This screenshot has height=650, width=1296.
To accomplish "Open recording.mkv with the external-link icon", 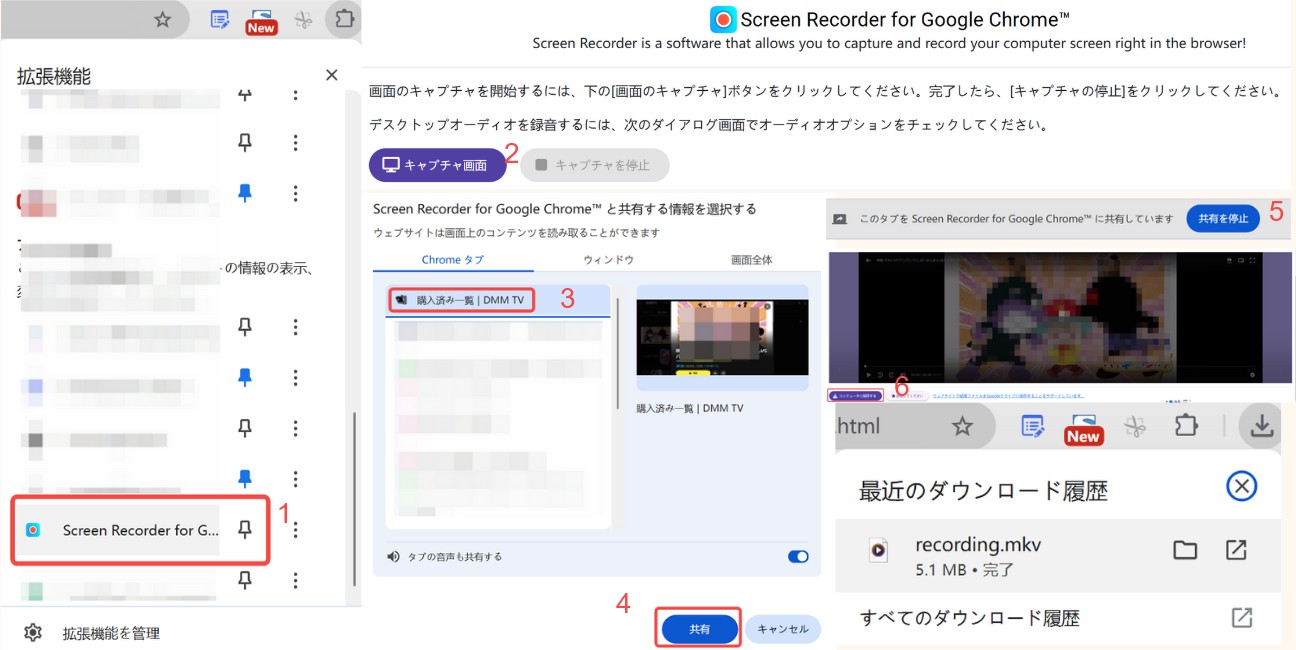I will (1236, 549).
